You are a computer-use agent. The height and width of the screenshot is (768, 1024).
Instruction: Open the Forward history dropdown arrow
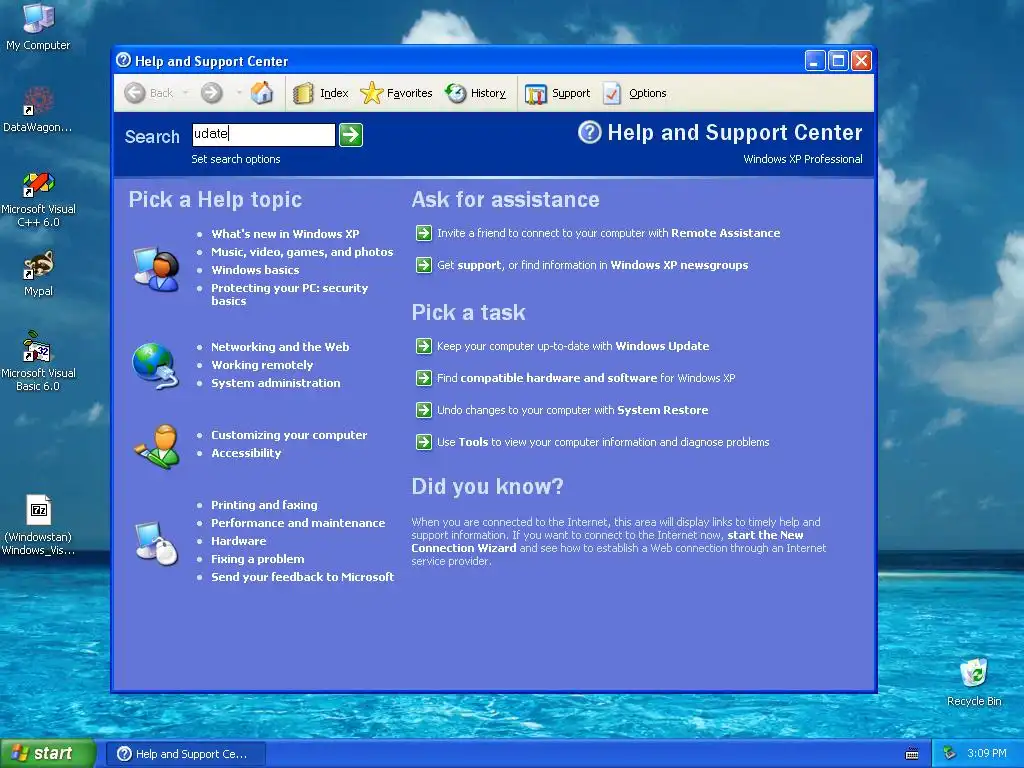[238, 93]
